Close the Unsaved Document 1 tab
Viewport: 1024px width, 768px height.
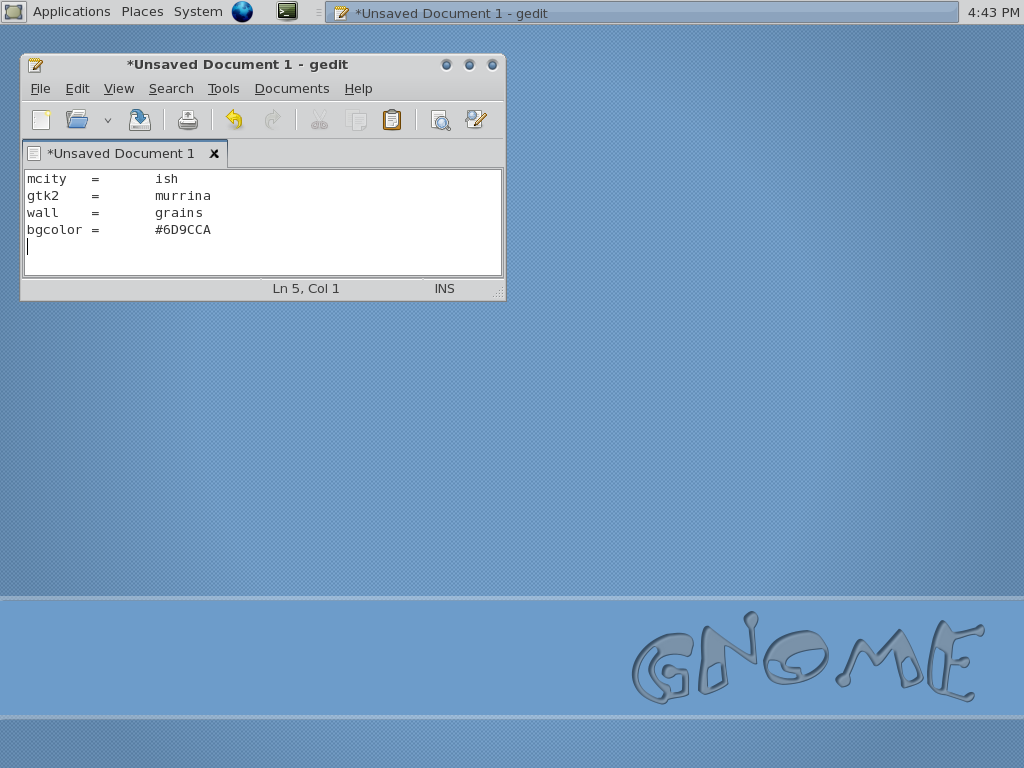click(214, 153)
